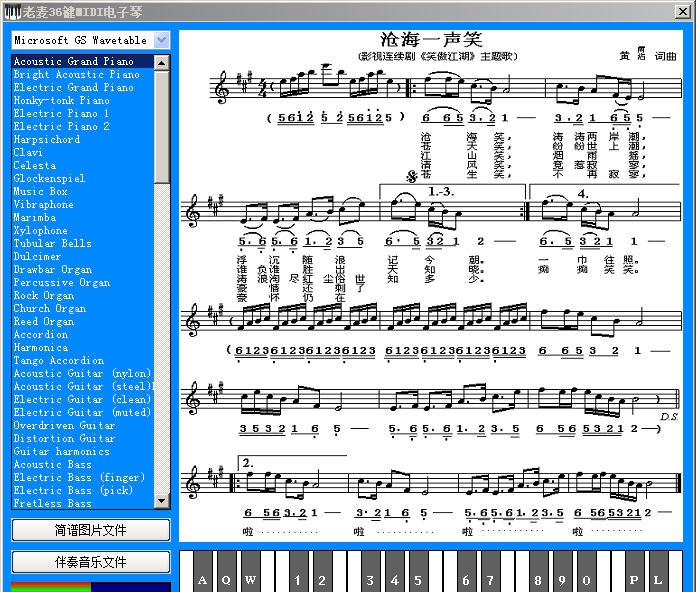This screenshot has width=696, height=592.
Task: Play the black piano key labeled 6
Action: [466, 571]
